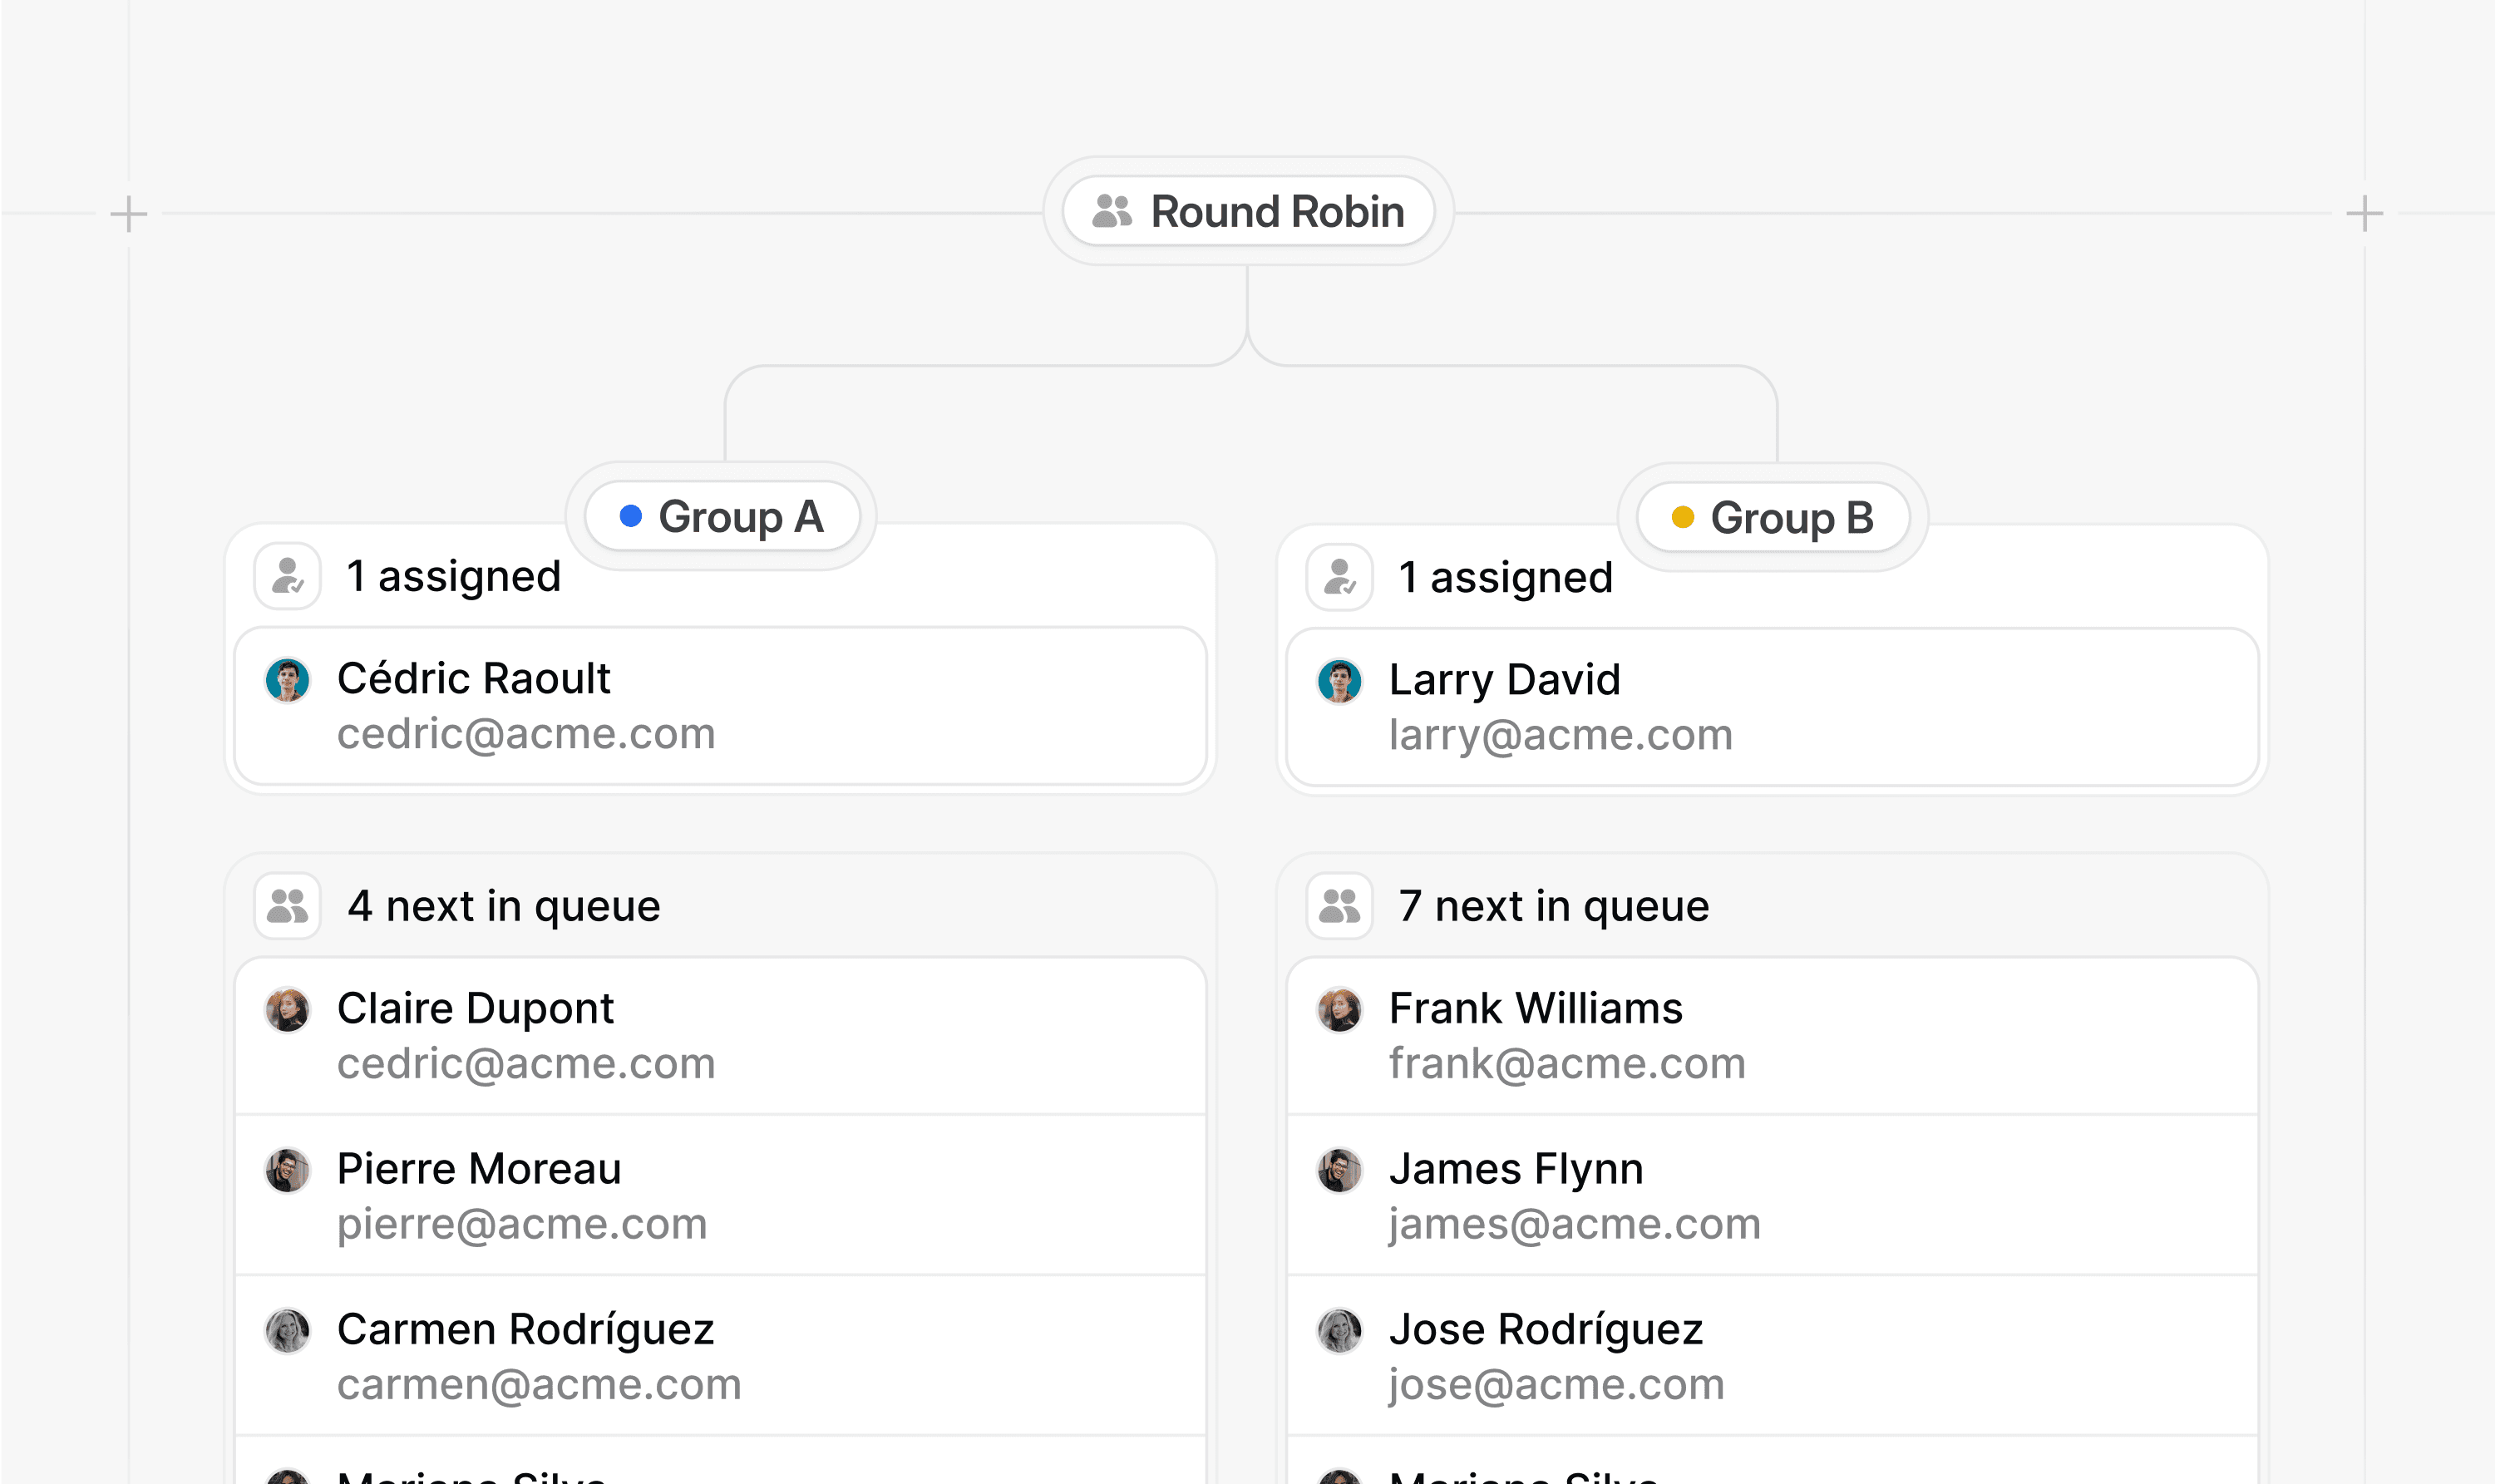
Task: Select the James Flynn name
Action: coord(1516,1168)
